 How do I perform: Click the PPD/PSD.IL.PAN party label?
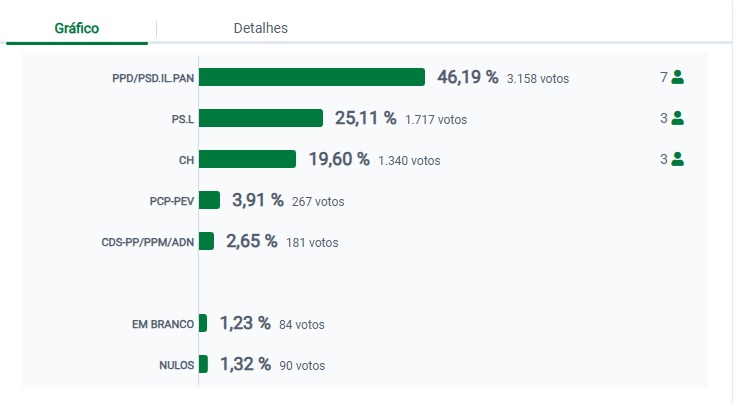(x=153, y=78)
